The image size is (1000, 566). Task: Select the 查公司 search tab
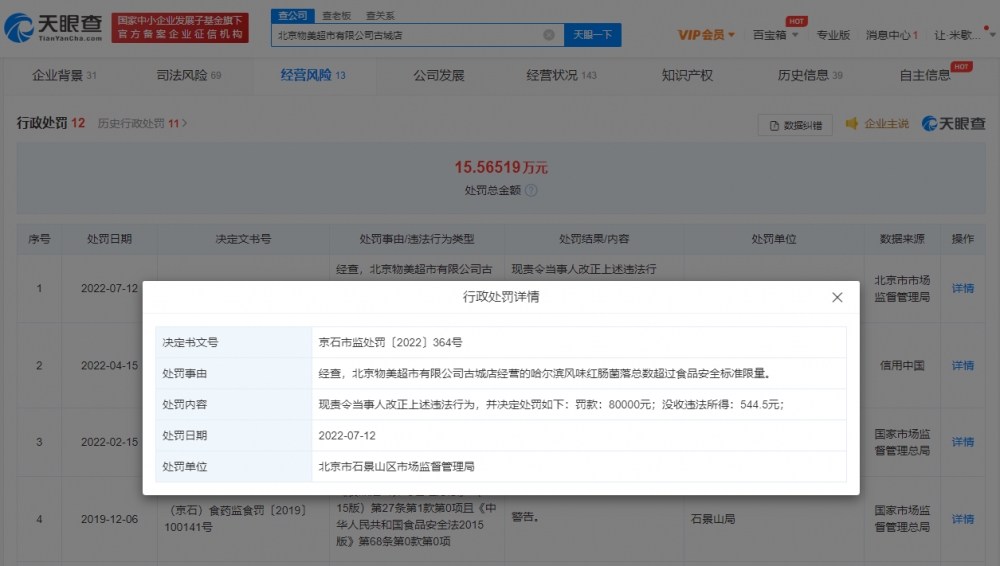pos(293,15)
